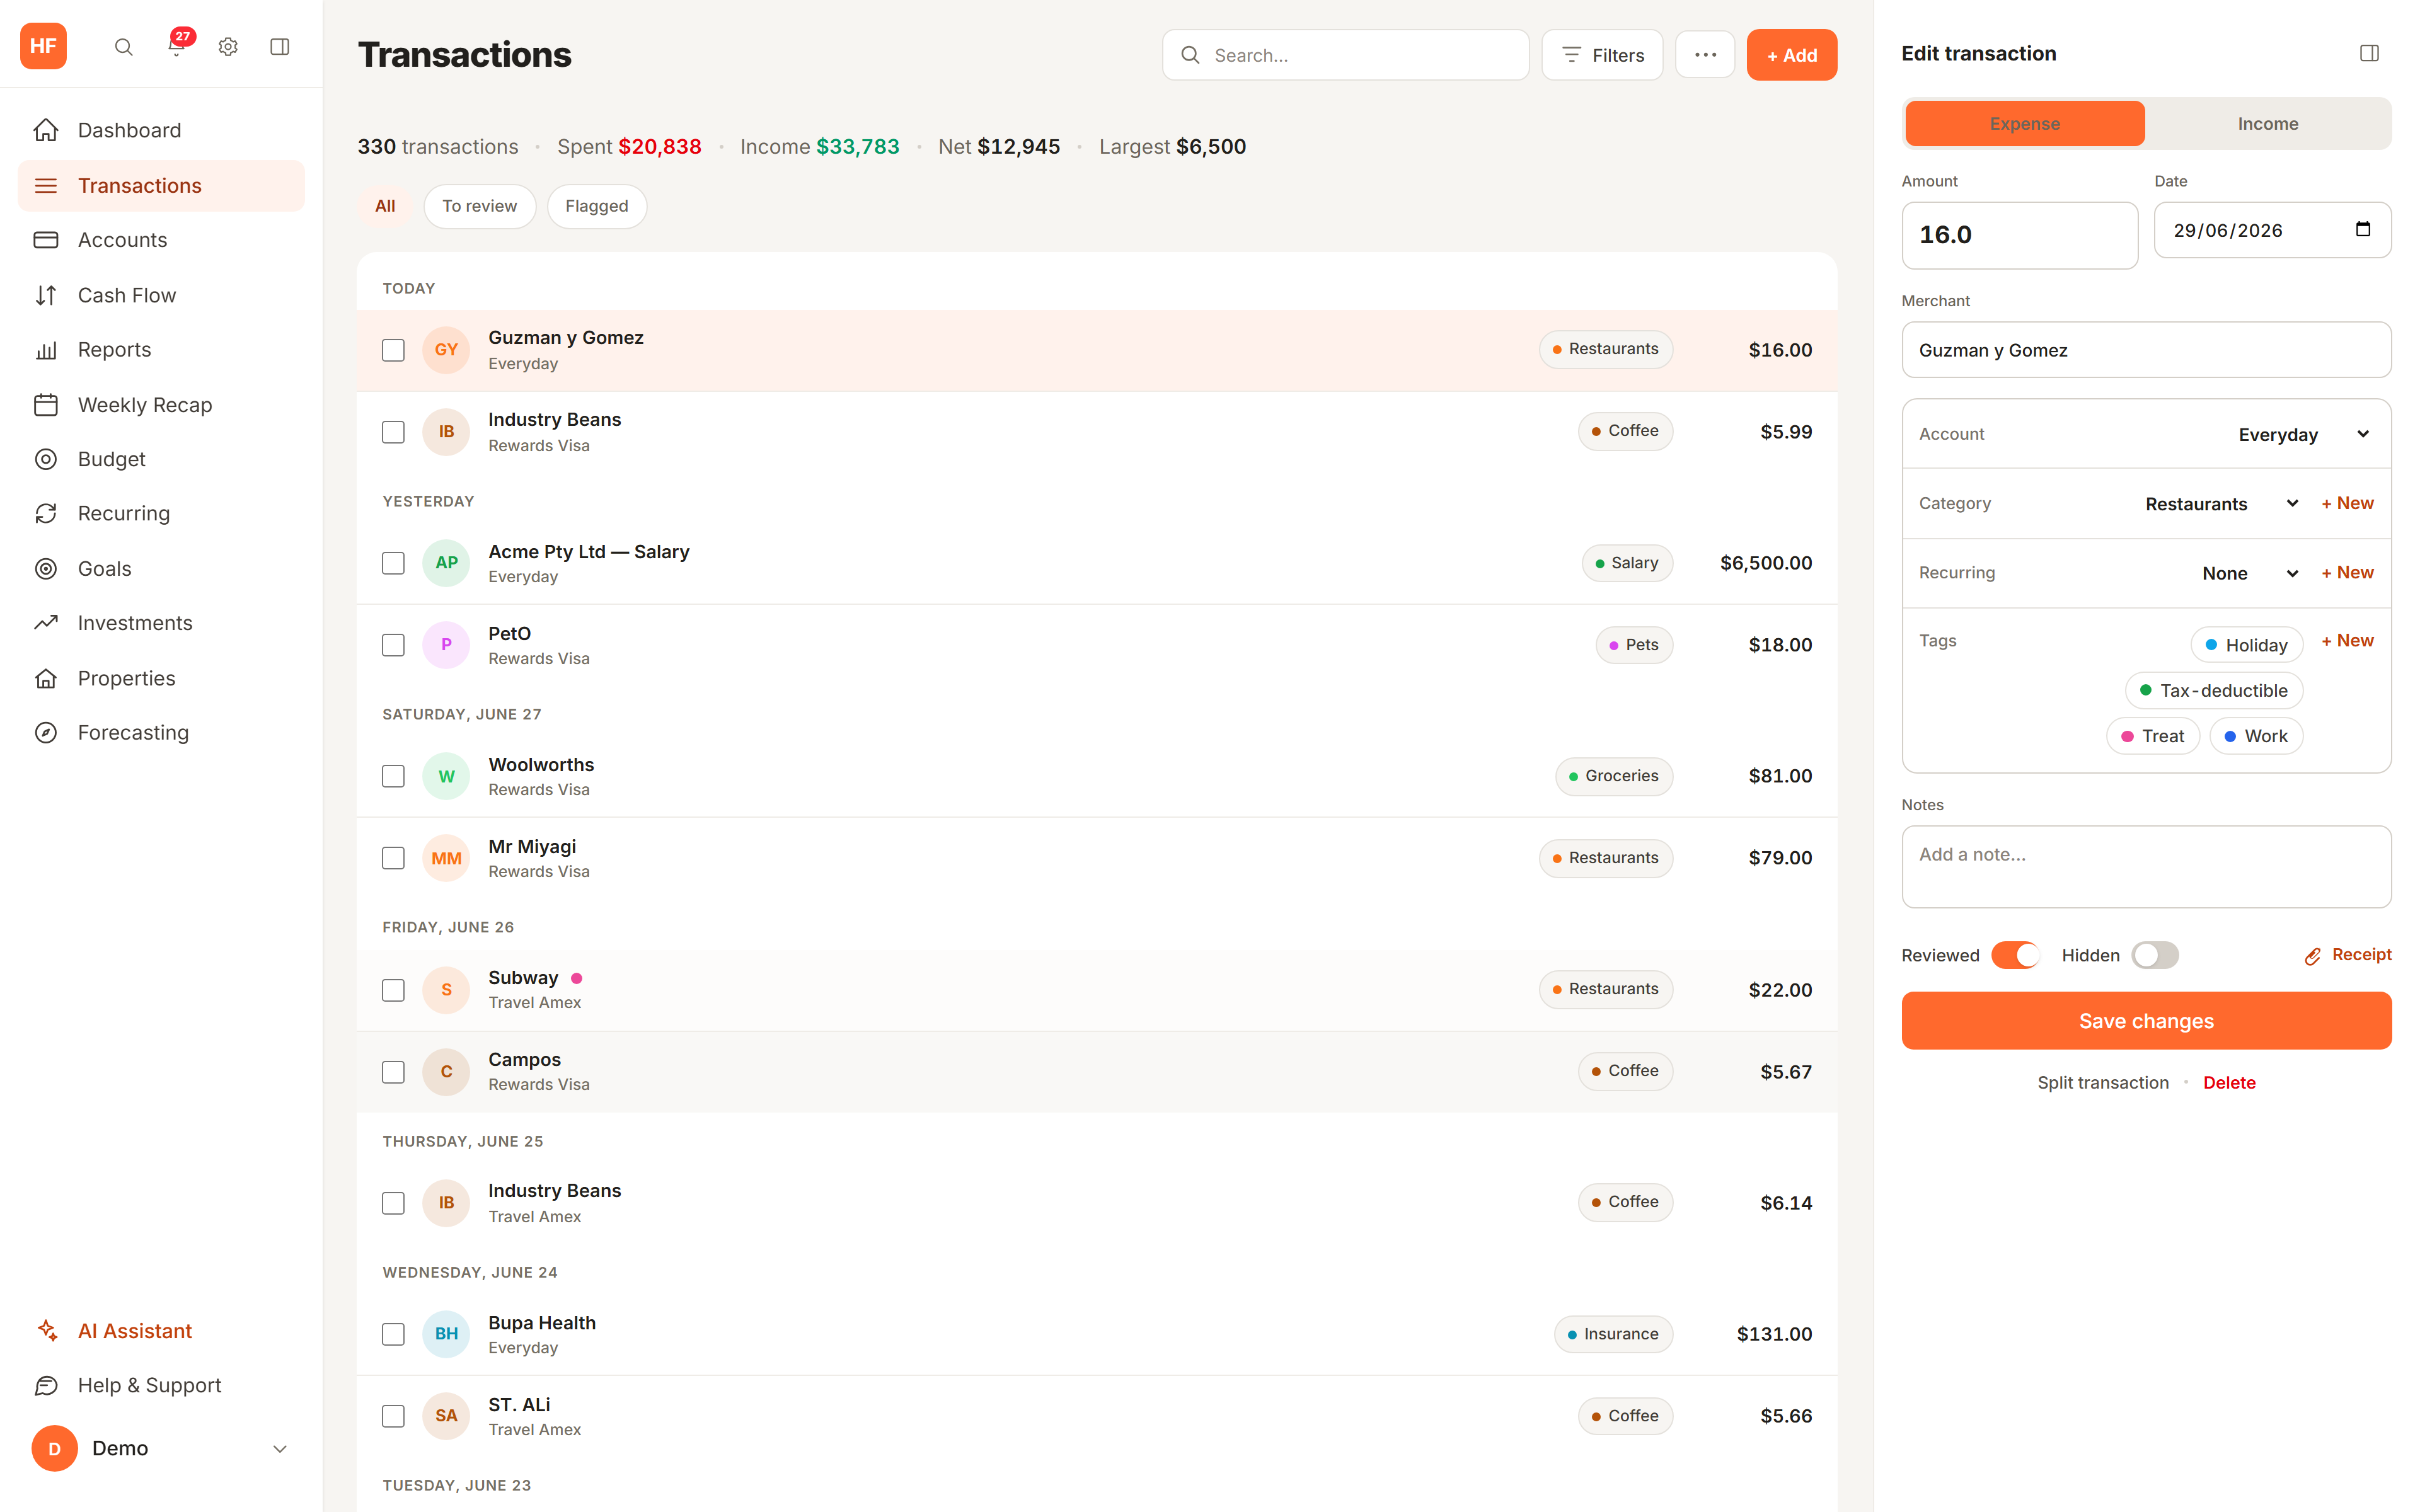Click the Budget circle icon
This screenshot has height=1512, width=2420.
pyautogui.click(x=46, y=459)
